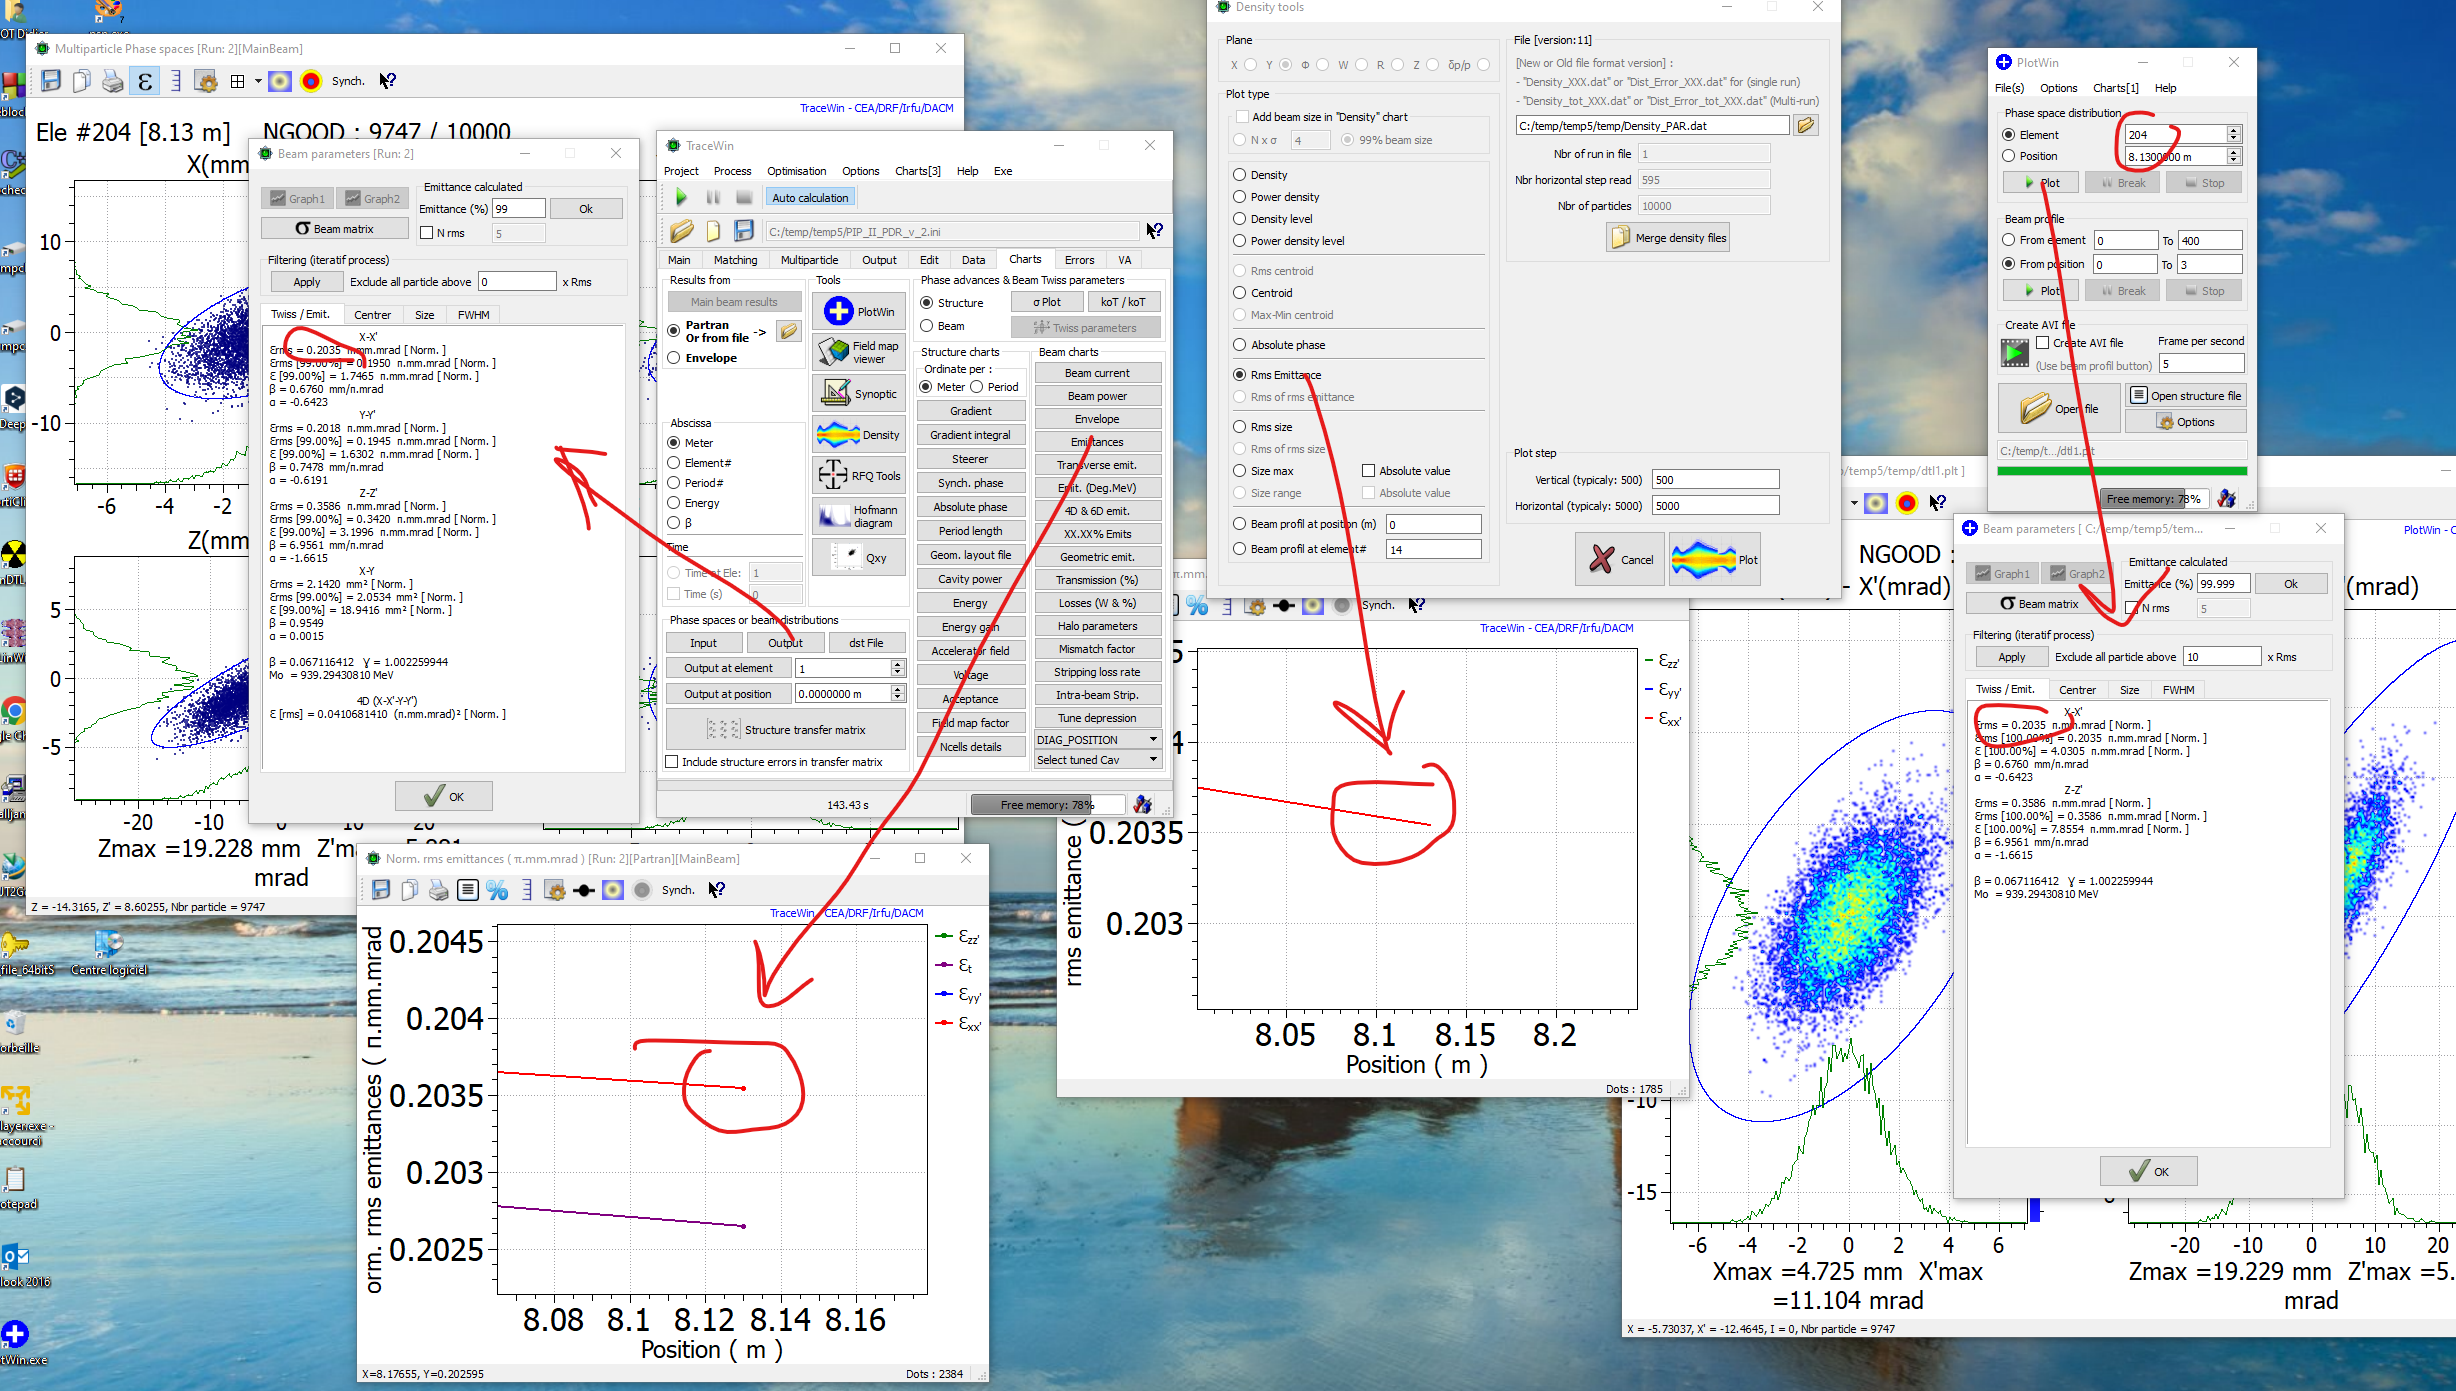Screen dimensions: 2456x1391
Task: Open the Optimisation menu in TraceWin
Action: click(x=797, y=171)
